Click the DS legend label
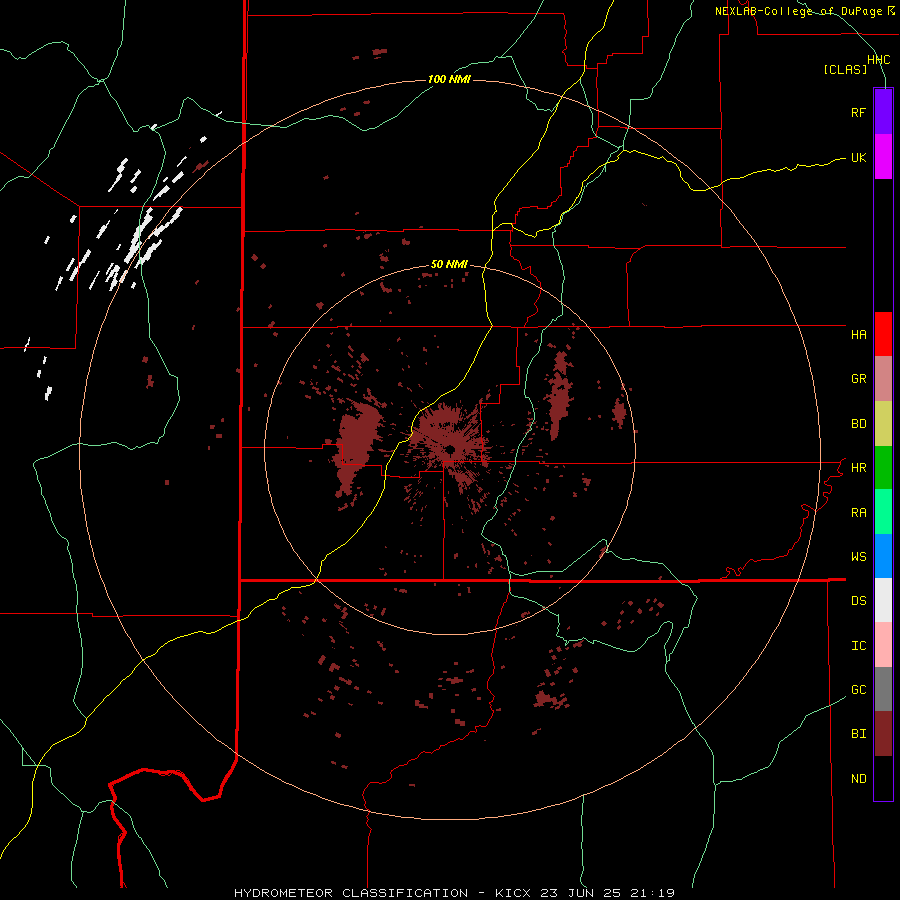The height and width of the screenshot is (900, 900). [858, 601]
